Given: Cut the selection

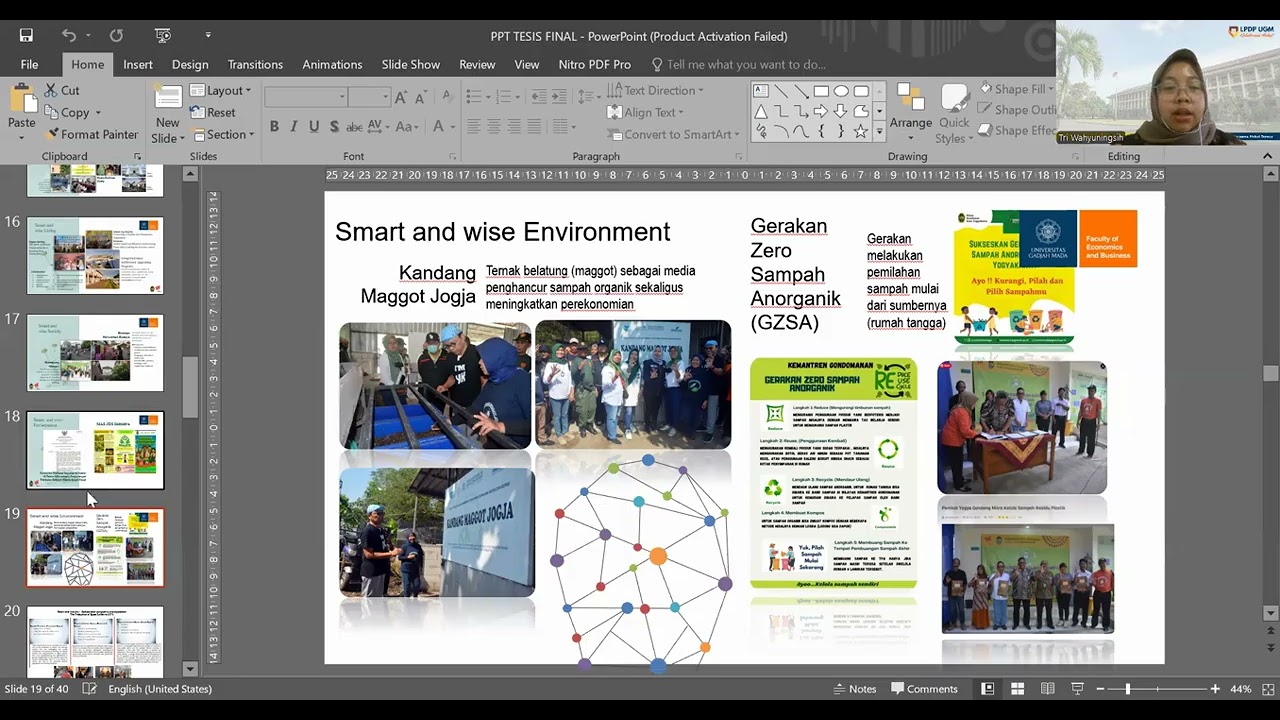Looking at the screenshot, I should [62, 90].
